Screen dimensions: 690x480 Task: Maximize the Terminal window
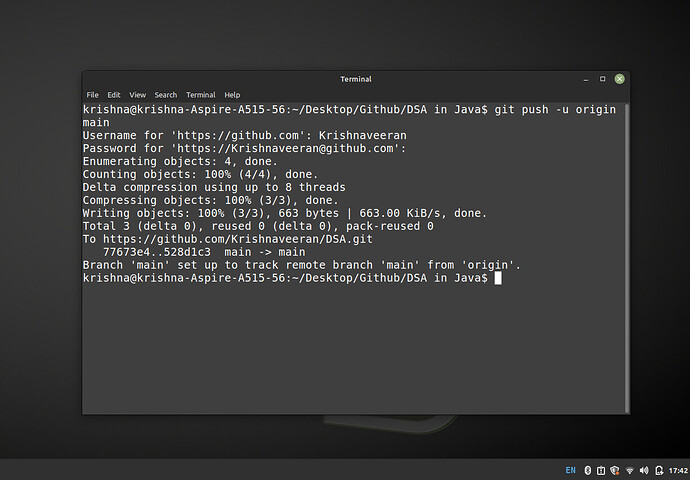(x=602, y=79)
